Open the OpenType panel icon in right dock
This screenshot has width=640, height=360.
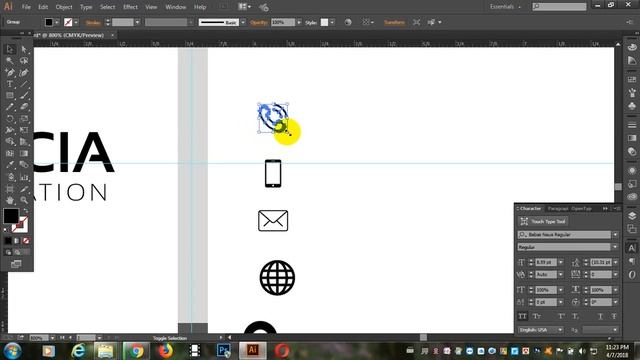tap(632, 275)
